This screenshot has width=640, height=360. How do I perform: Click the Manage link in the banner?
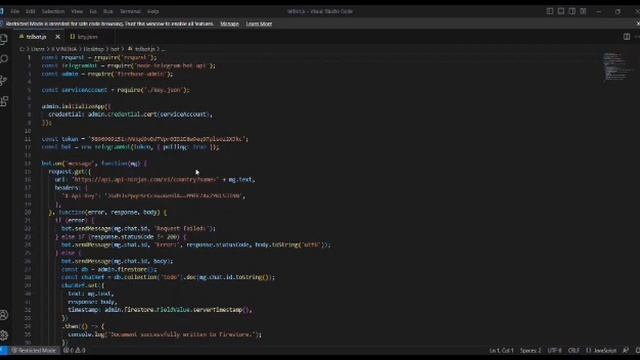[229, 24]
